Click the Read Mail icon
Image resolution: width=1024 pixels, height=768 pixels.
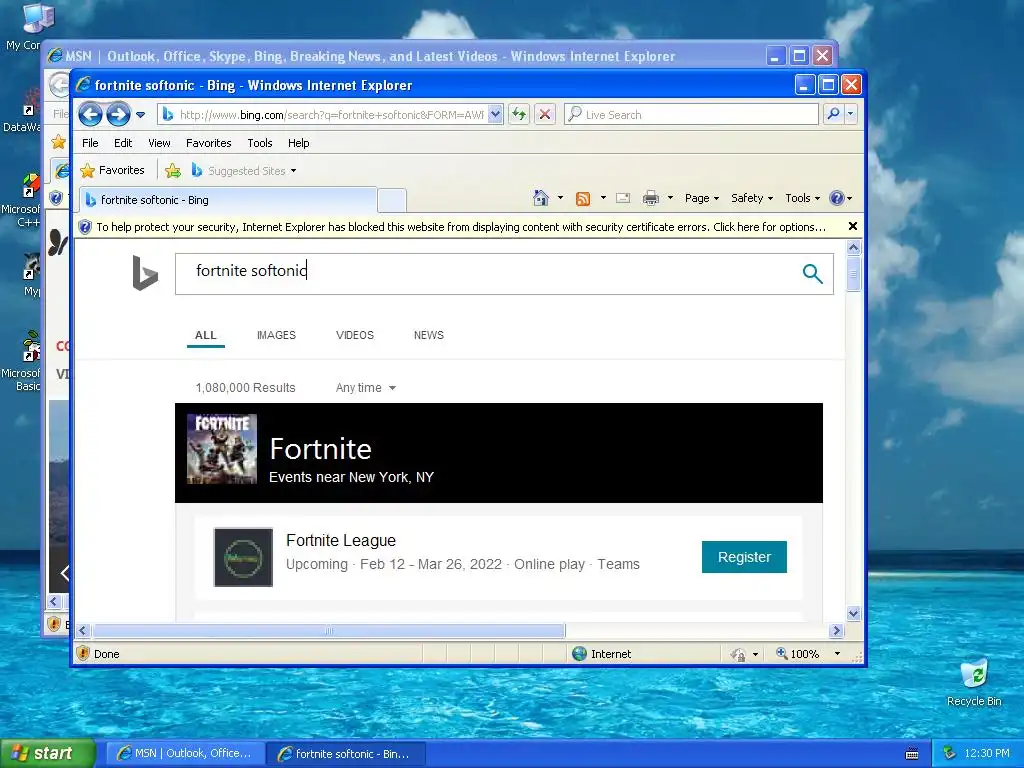623,198
